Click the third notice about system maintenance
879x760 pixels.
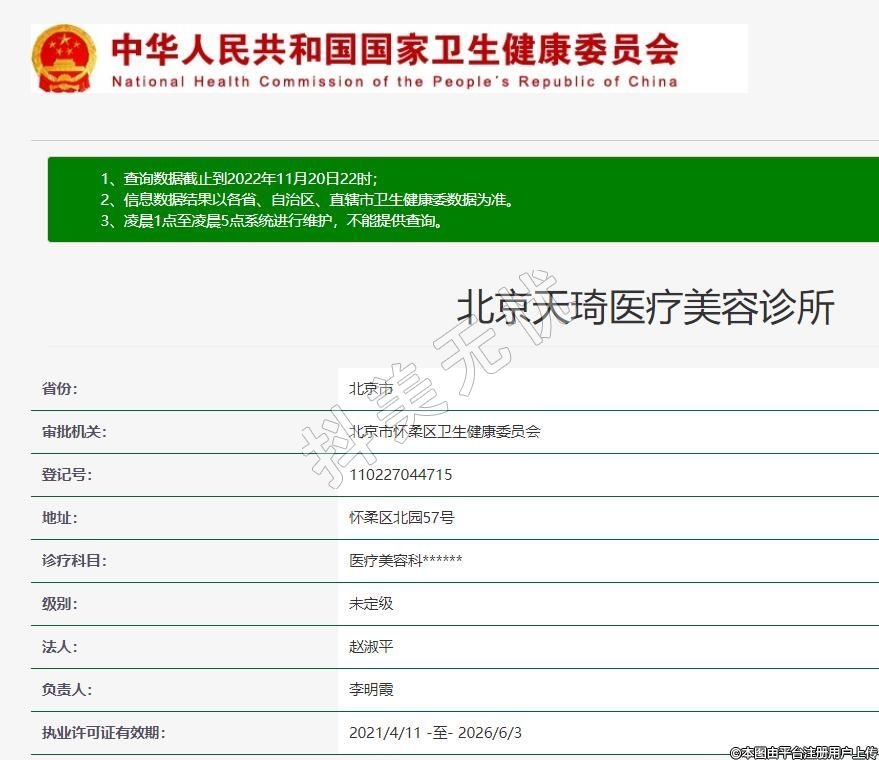(272, 220)
